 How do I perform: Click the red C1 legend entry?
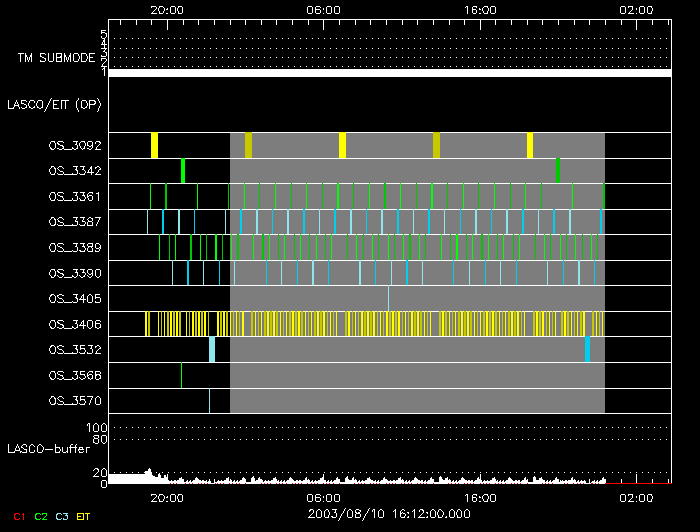pyautogui.click(x=16, y=516)
